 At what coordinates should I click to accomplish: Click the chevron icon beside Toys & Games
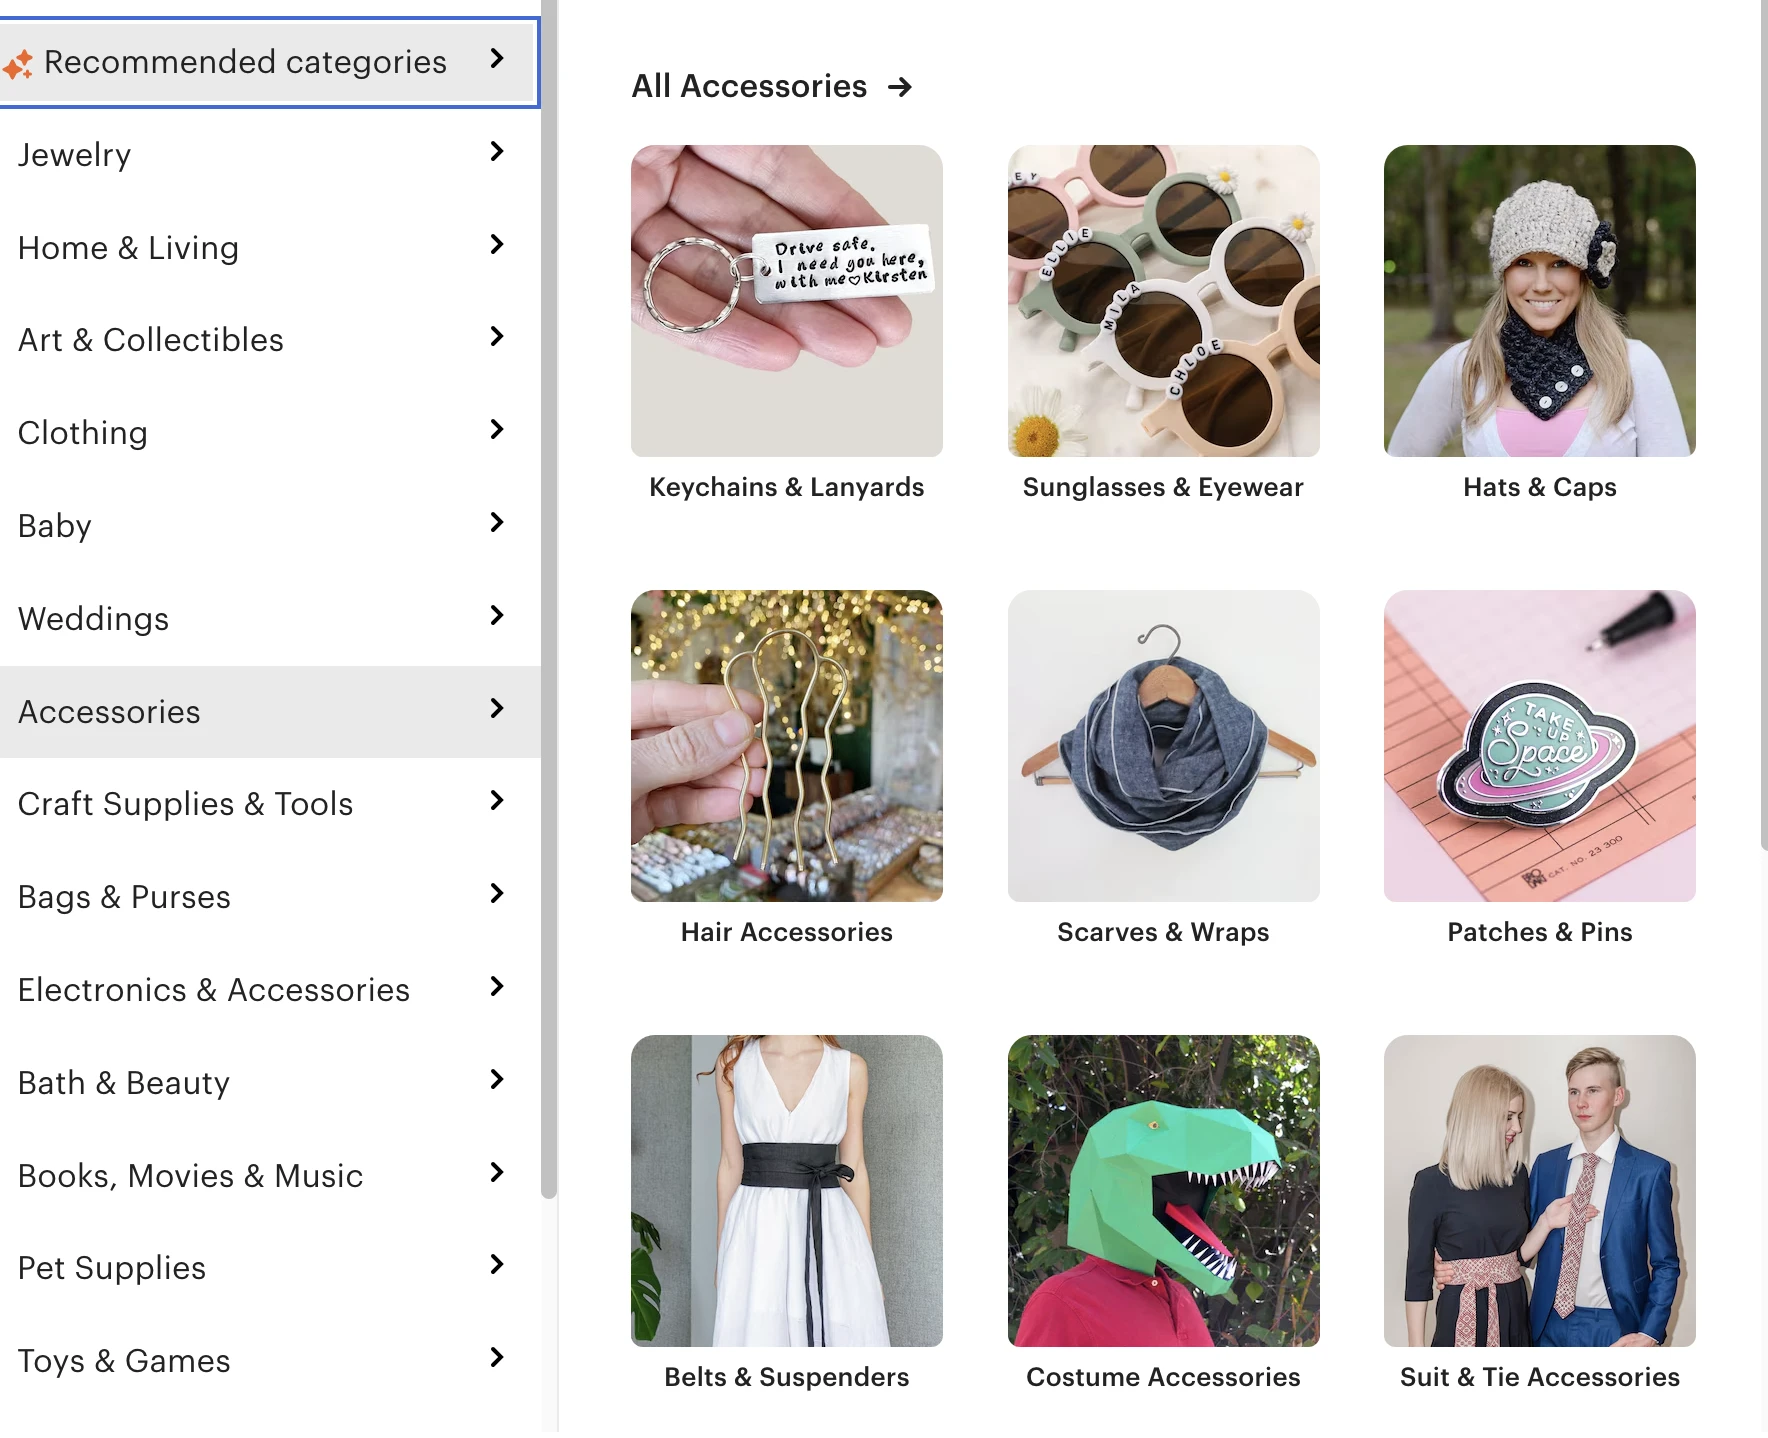496,1358
